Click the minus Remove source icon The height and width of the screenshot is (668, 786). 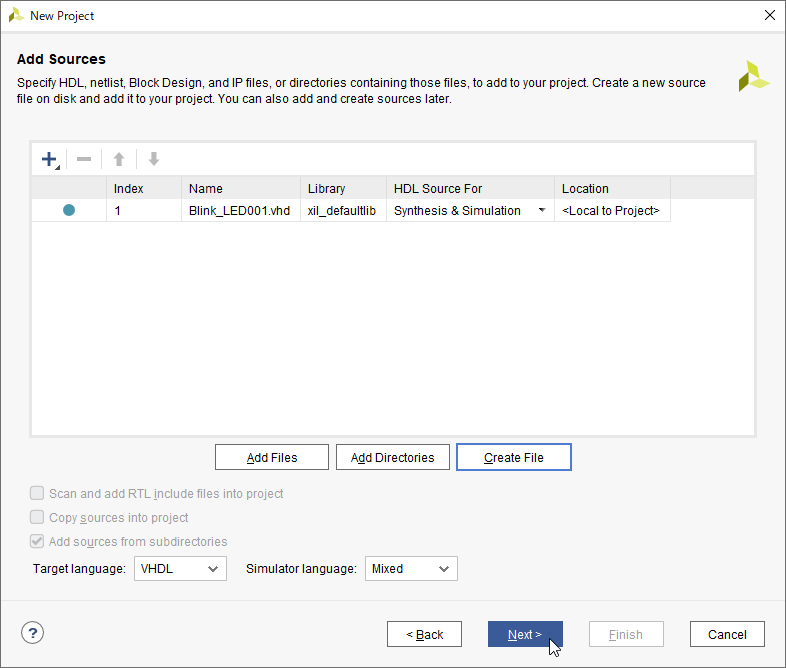(x=84, y=159)
